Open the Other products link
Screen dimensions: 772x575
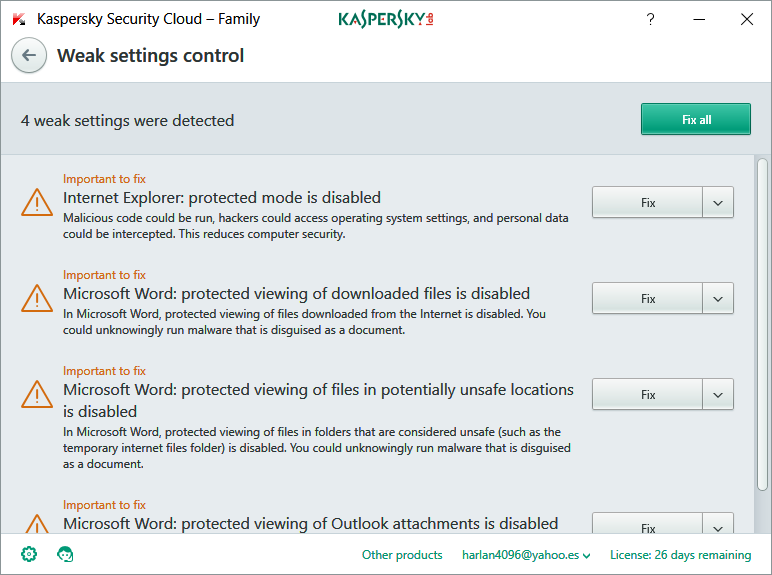click(402, 555)
